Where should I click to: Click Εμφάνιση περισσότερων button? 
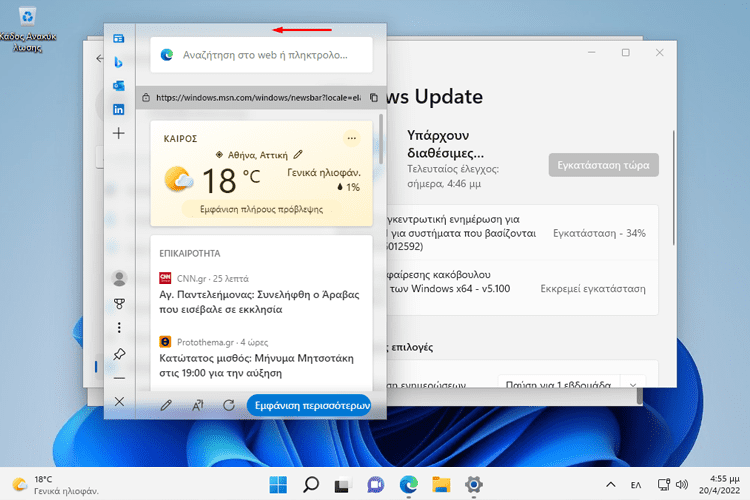(x=309, y=405)
